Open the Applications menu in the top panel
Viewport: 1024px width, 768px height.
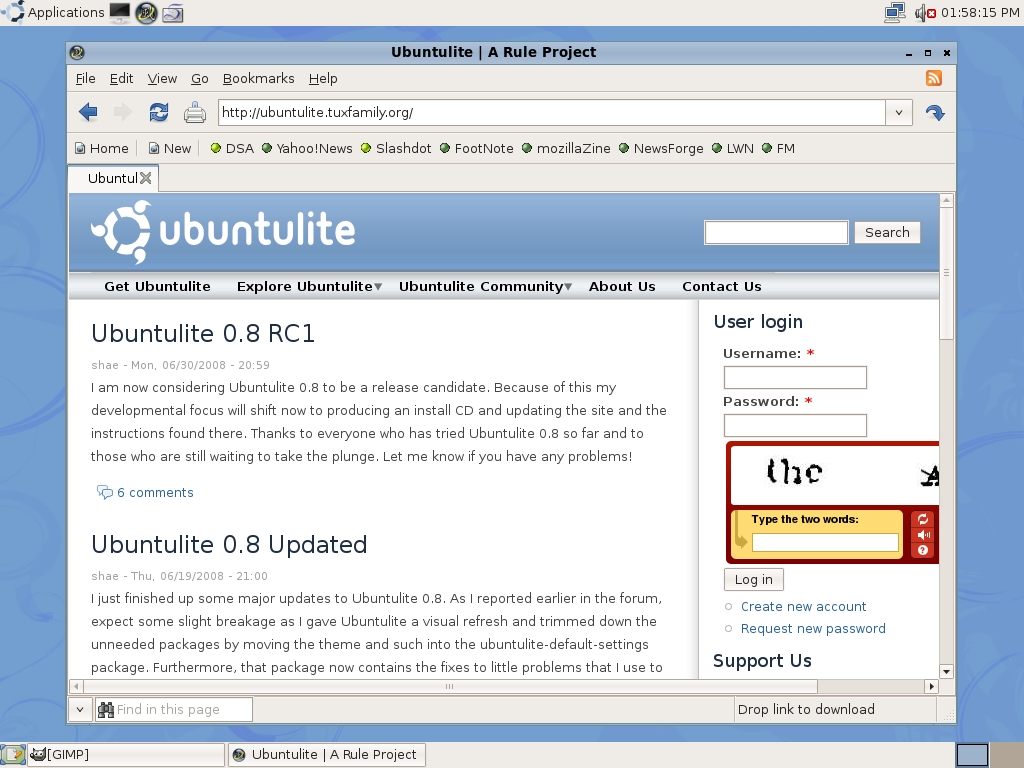click(x=54, y=12)
